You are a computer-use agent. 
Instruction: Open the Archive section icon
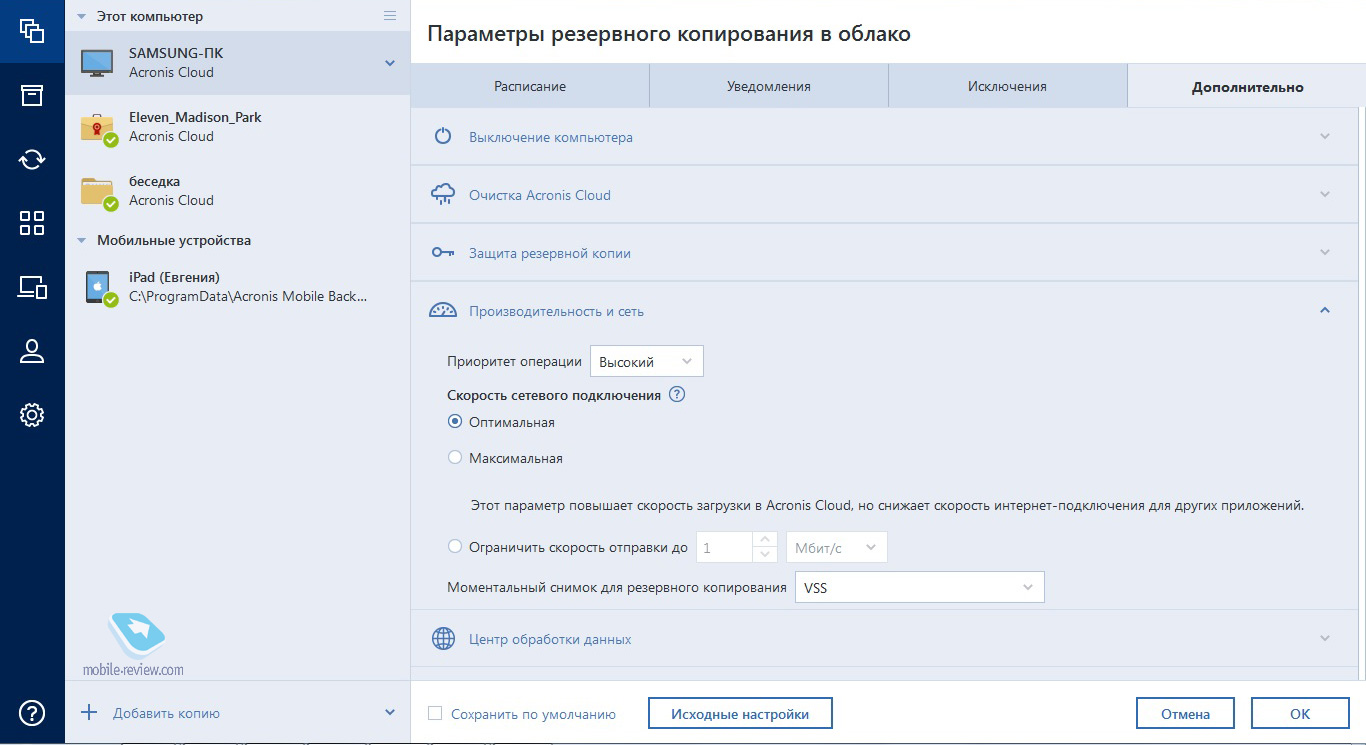tap(32, 95)
